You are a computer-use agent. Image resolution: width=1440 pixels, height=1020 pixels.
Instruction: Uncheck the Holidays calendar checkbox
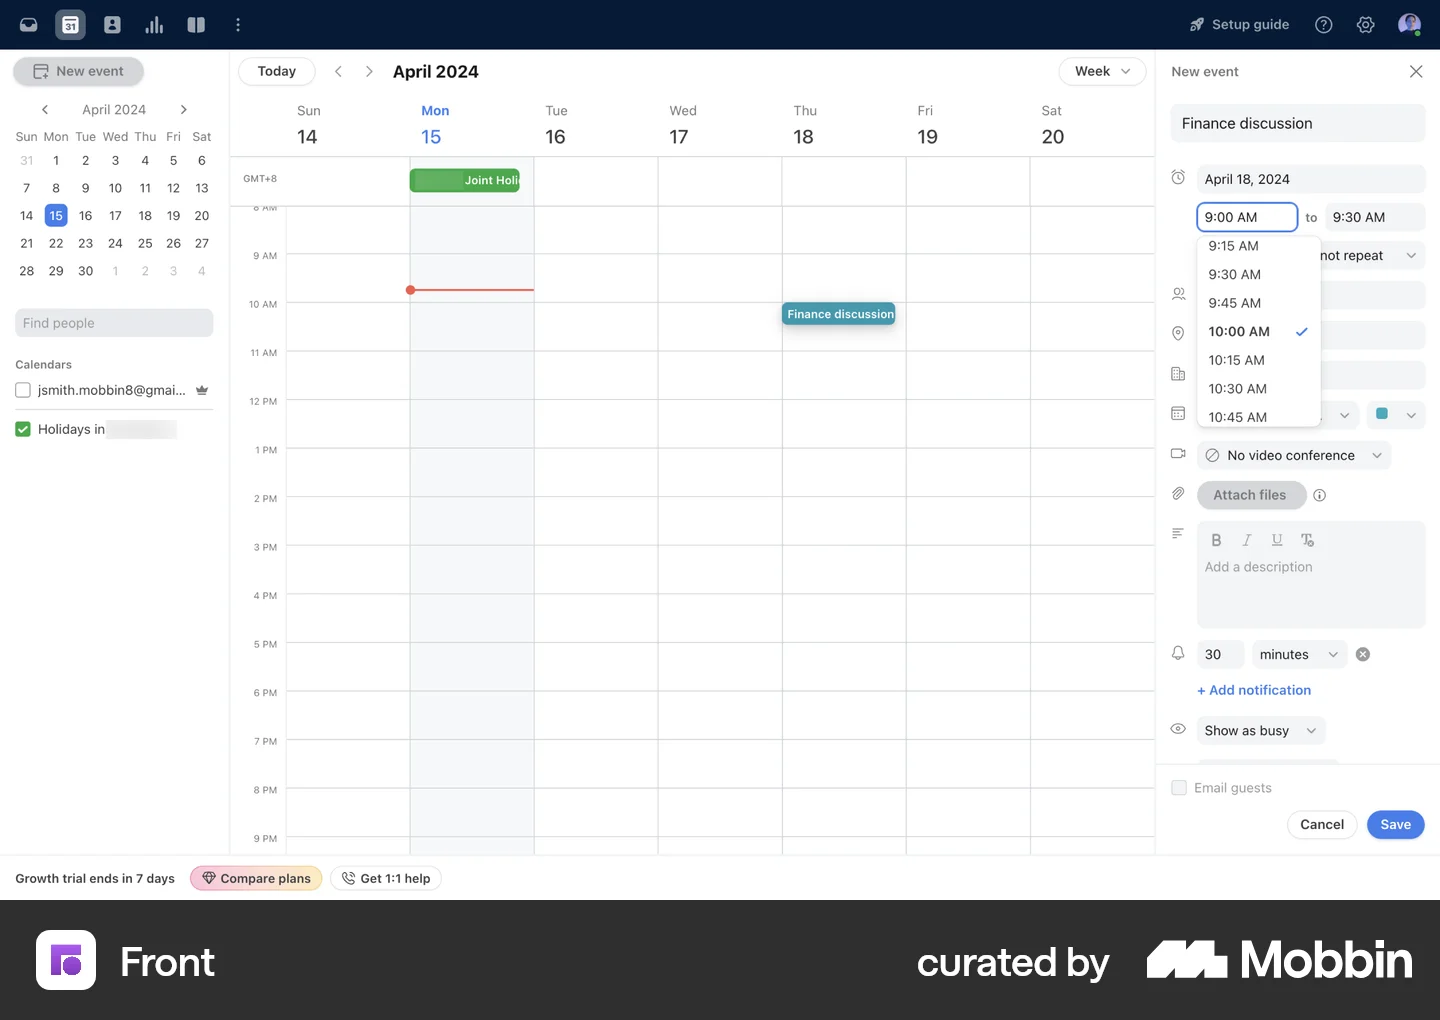pyautogui.click(x=23, y=429)
